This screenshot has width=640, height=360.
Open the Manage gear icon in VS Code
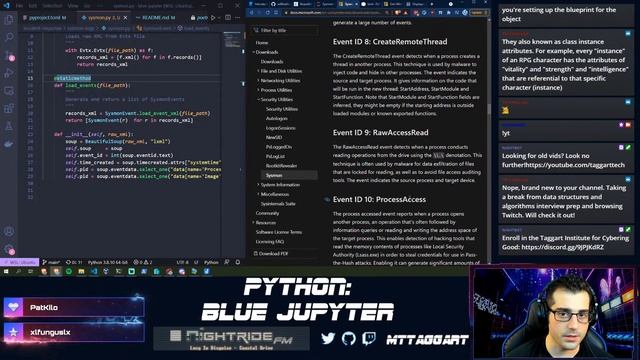(x=9, y=249)
